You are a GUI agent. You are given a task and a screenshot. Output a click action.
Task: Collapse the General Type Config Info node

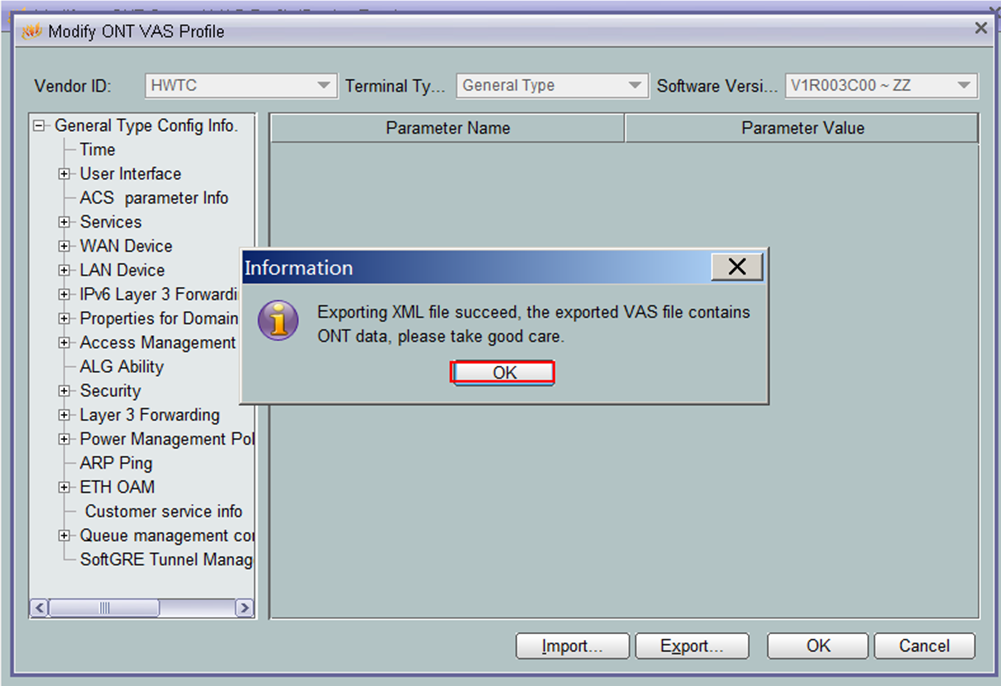tap(40, 126)
